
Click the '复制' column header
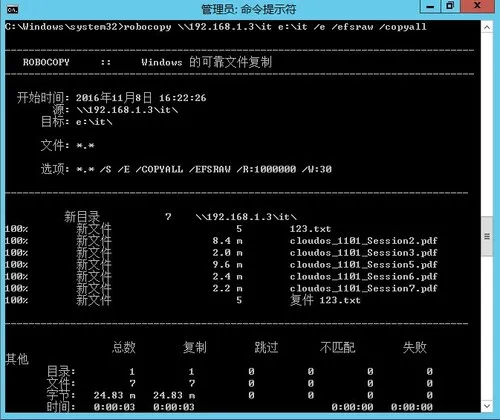[x=195, y=347]
